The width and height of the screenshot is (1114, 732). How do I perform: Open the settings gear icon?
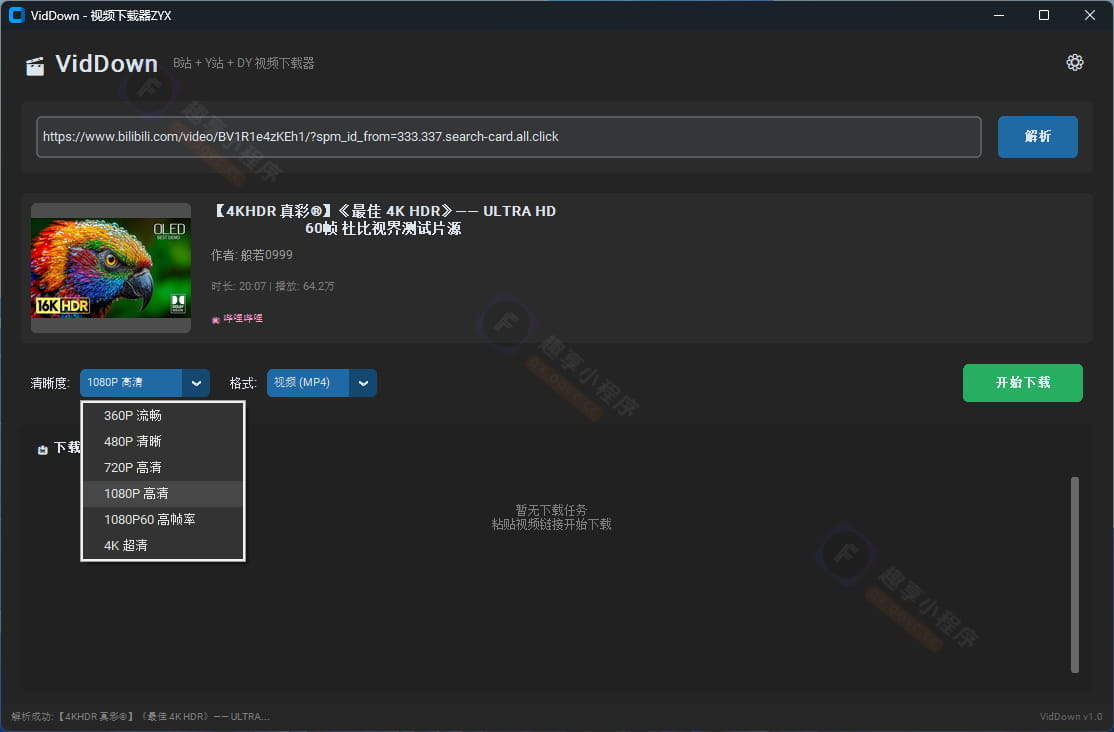(1075, 62)
